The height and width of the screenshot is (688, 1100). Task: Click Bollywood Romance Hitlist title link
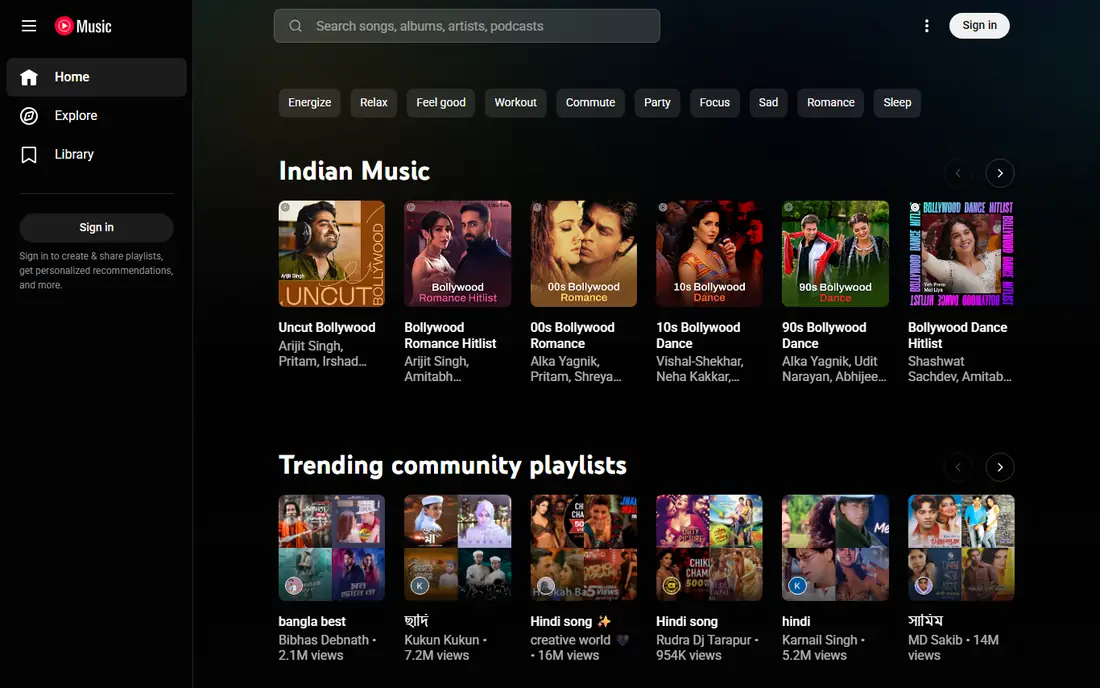(450, 335)
